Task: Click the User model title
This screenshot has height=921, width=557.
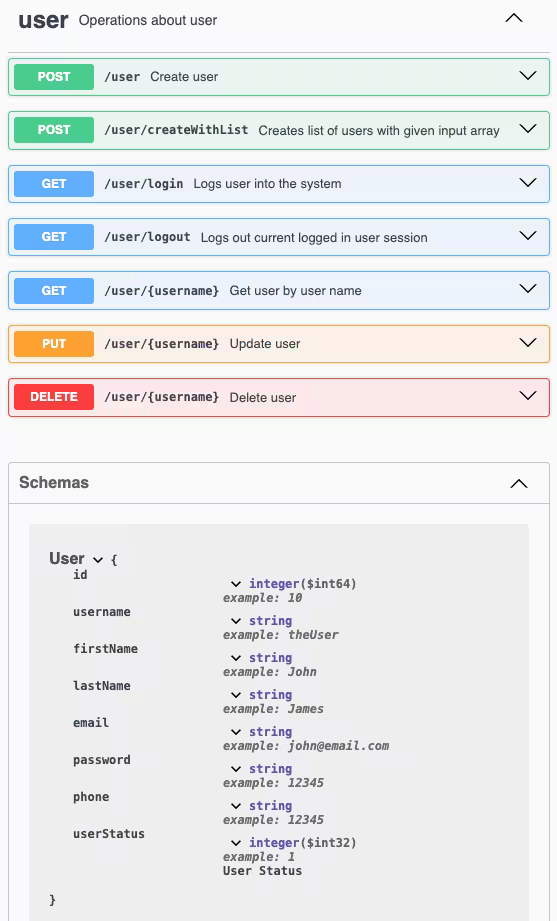Action: (x=67, y=558)
